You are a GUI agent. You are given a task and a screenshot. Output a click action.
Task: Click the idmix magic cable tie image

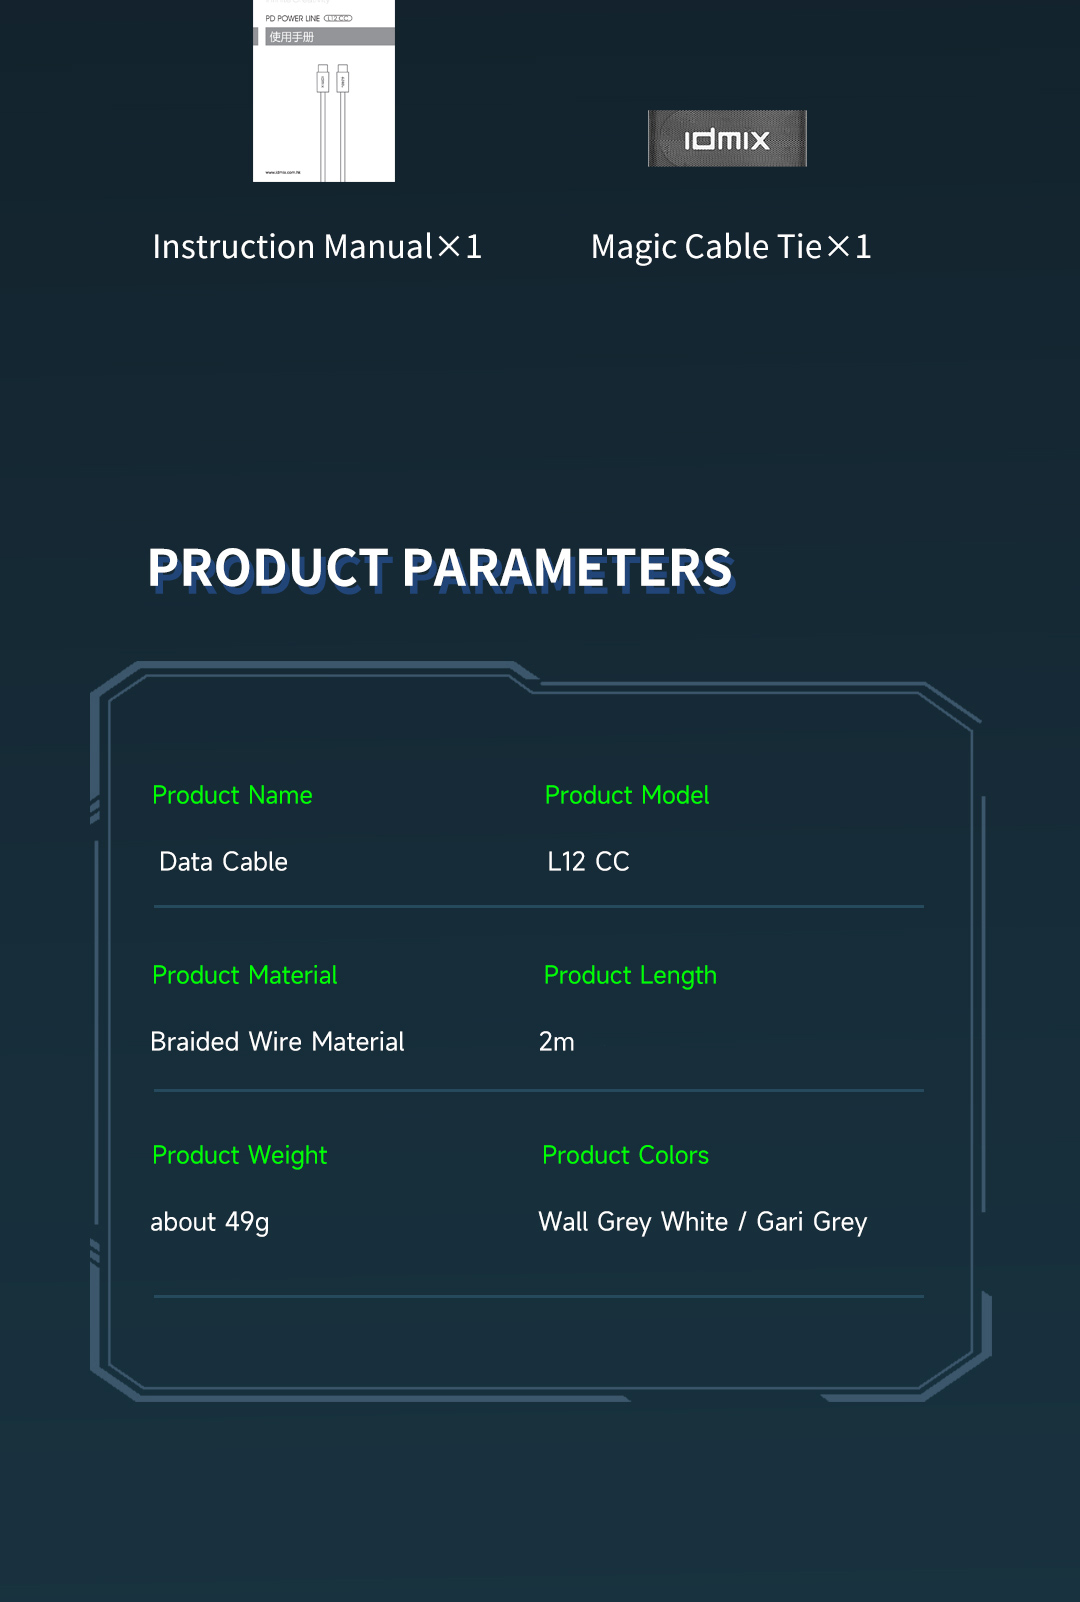pos(727,138)
